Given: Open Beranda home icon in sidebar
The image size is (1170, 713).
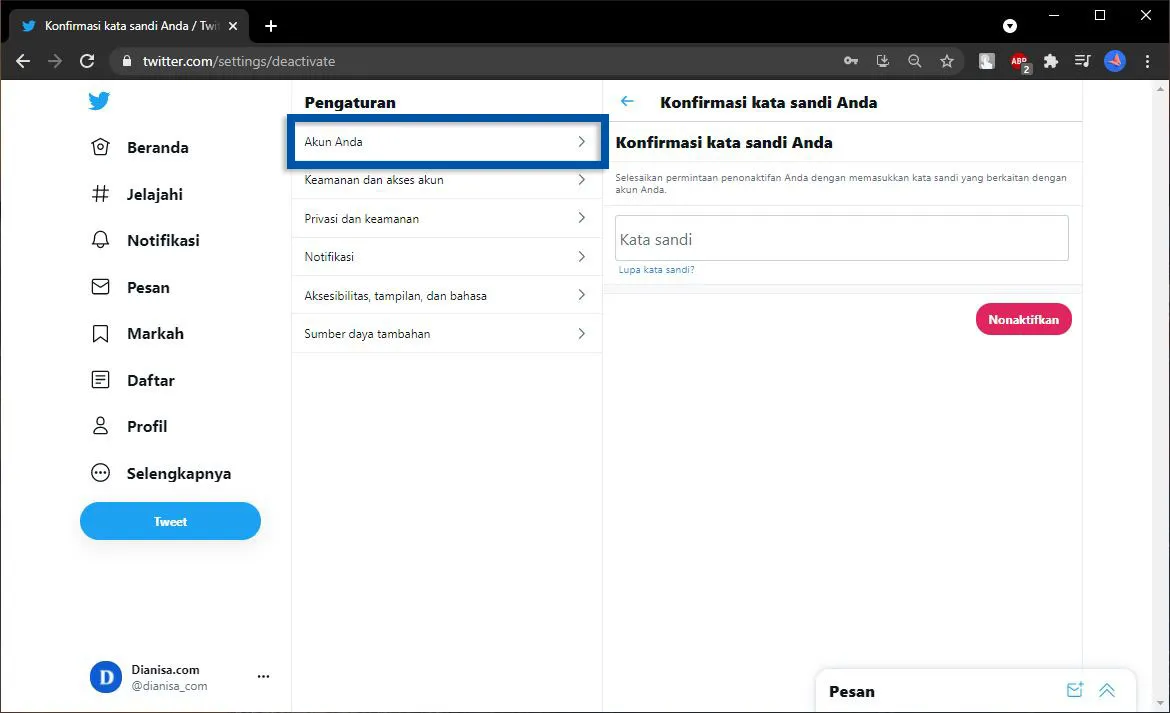Looking at the screenshot, I should [100, 148].
